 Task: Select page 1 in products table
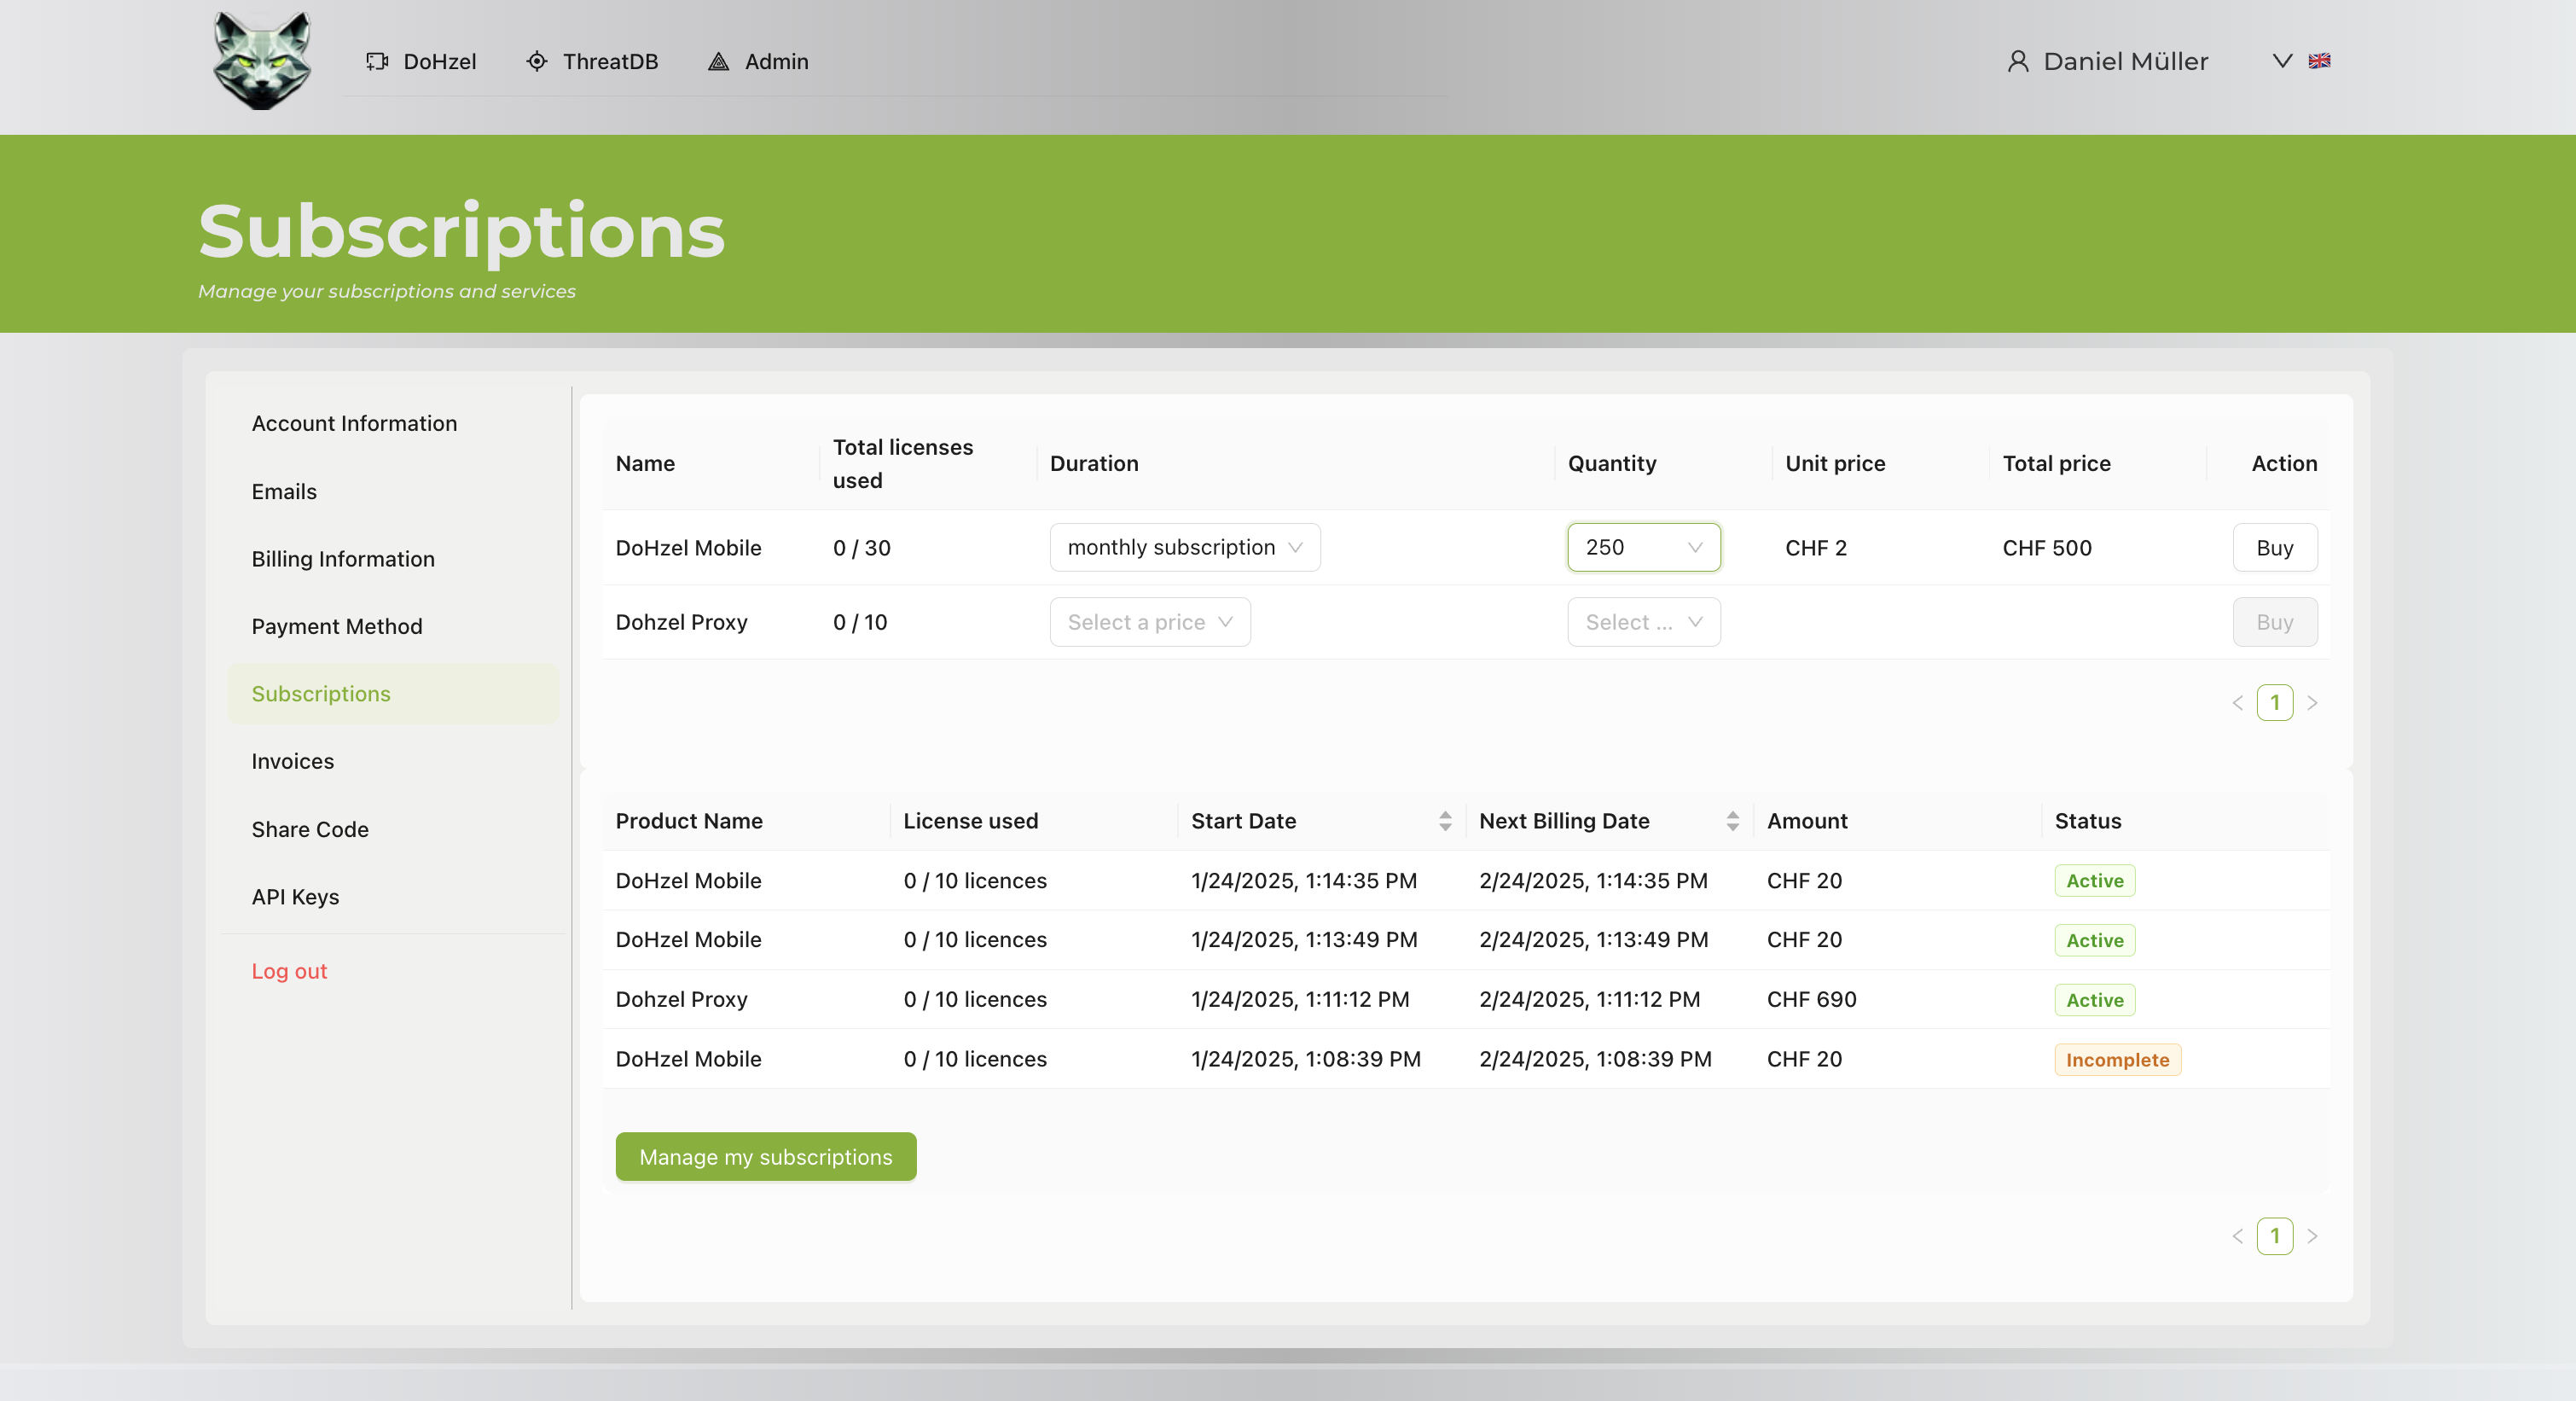(x=2275, y=702)
